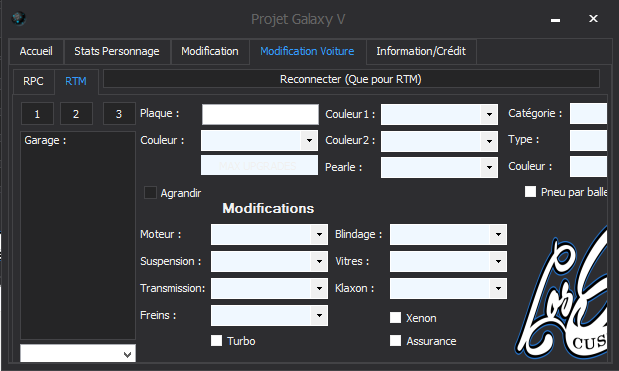619x371 pixels.
Task: Click the MAX UPGRADES button
Action: coord(259,165)
